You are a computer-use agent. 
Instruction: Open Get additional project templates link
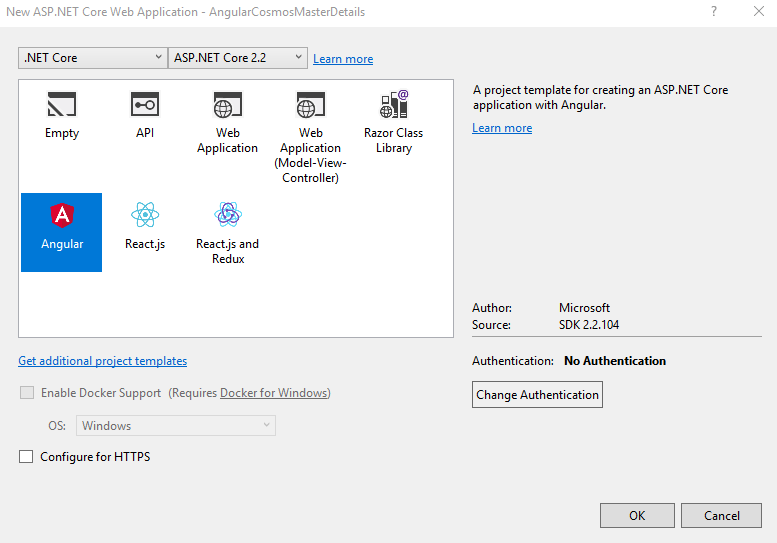click(x=102, y=361)
